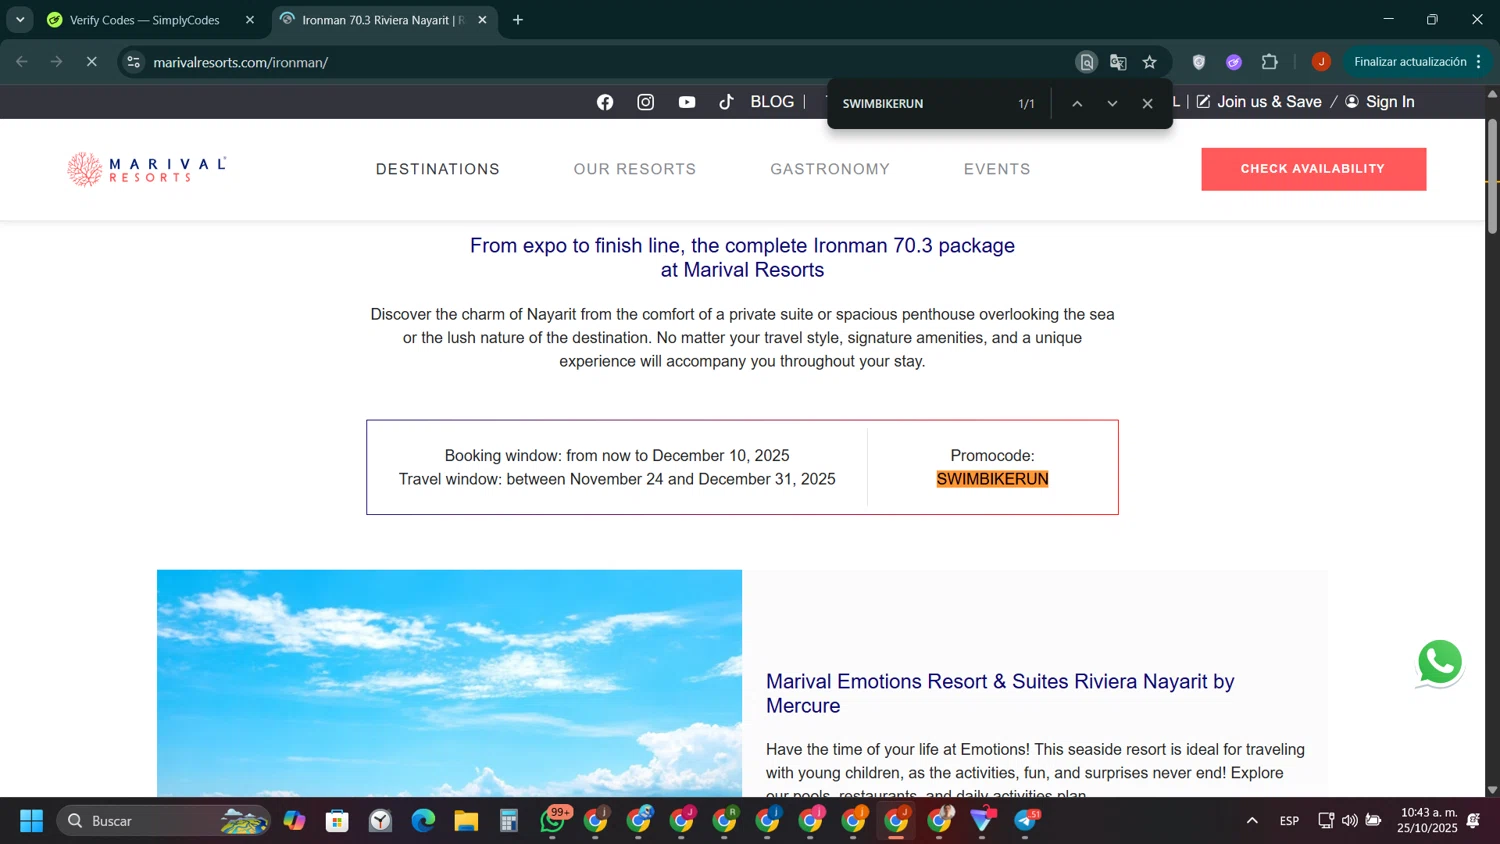Click Finalizar actualización button

pos(1410,62)
